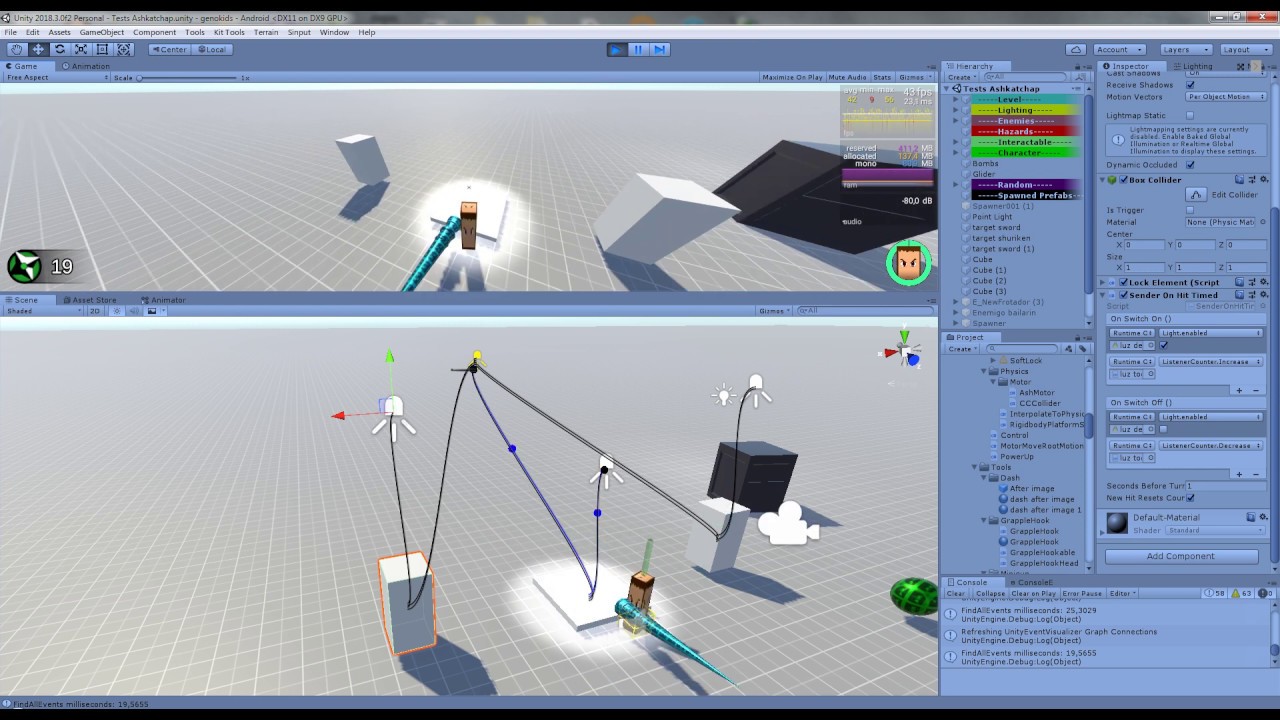Viewport: 1280px width, 720px height.
Task: Expand the Level group in Hierarchy
Action: point(956,100)
